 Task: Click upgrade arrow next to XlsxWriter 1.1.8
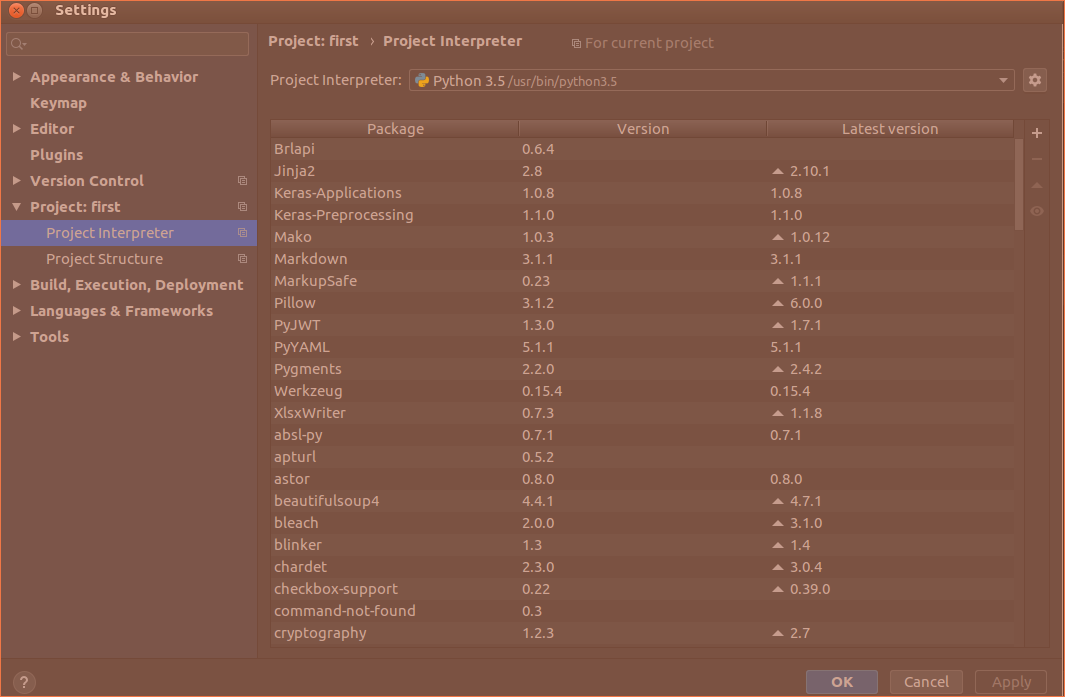click(778, 413)
